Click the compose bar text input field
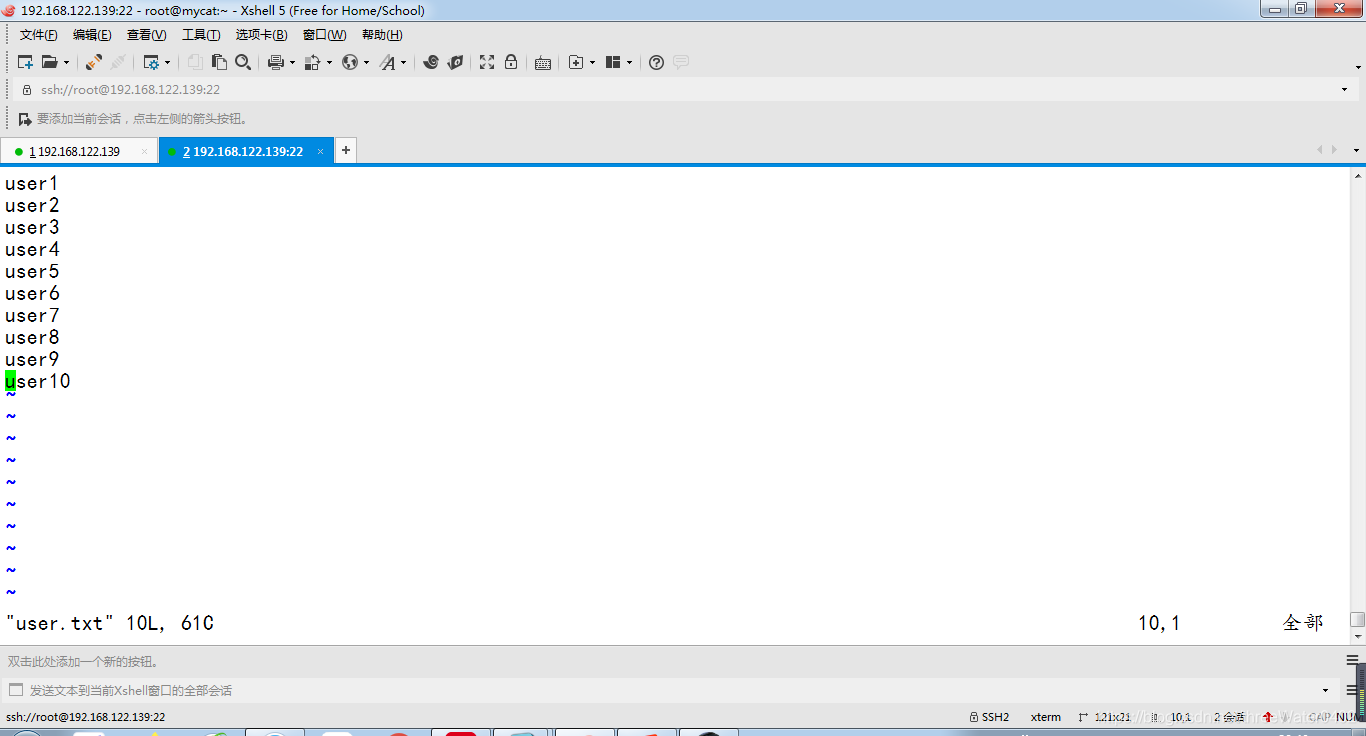This screenshot has height=736, width=1366. (670, 690)
